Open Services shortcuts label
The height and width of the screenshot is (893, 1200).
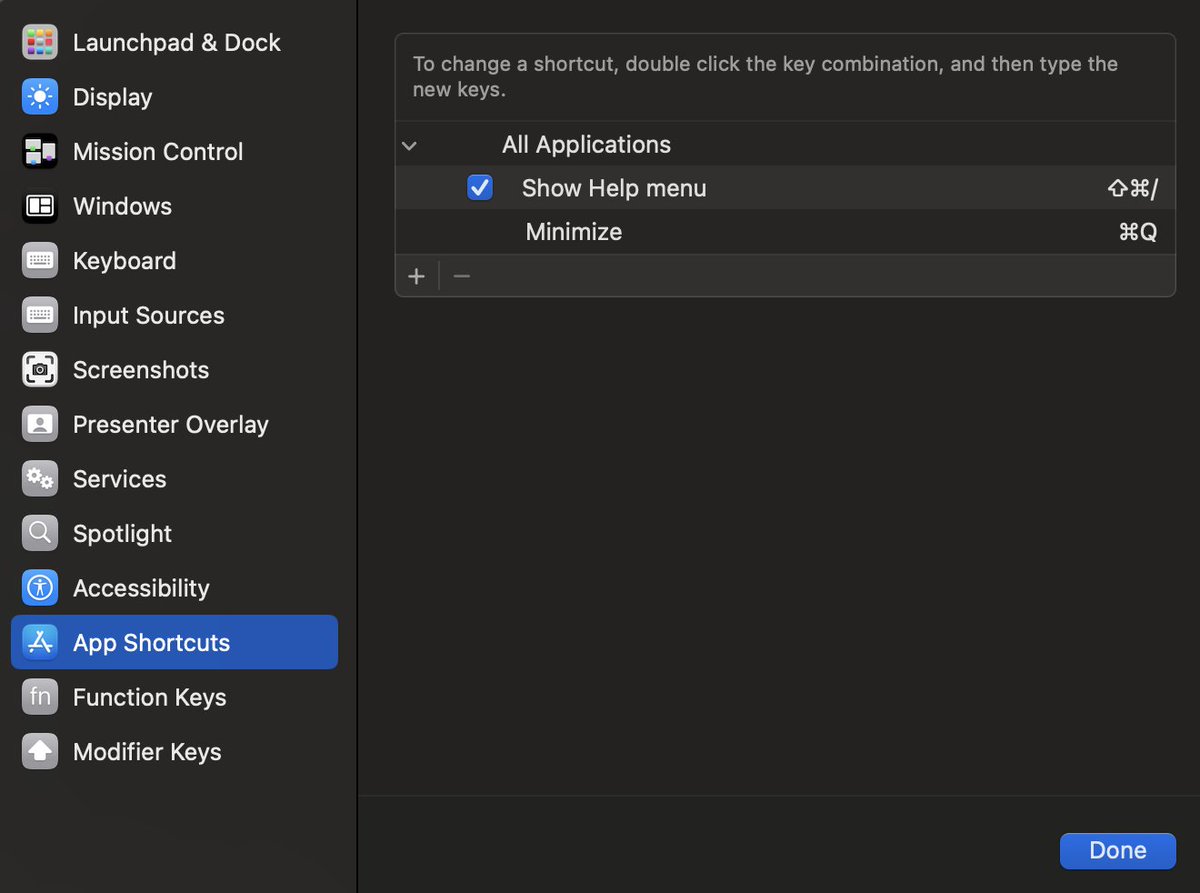119,478
